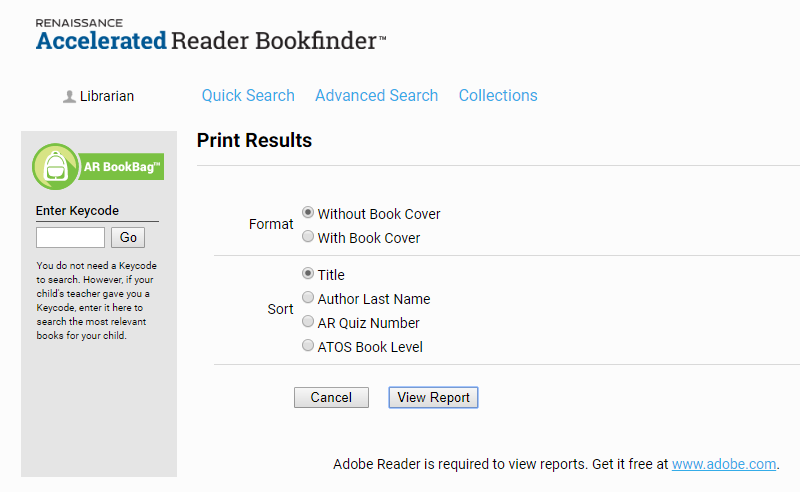Sort results by Title

[308, 273]
